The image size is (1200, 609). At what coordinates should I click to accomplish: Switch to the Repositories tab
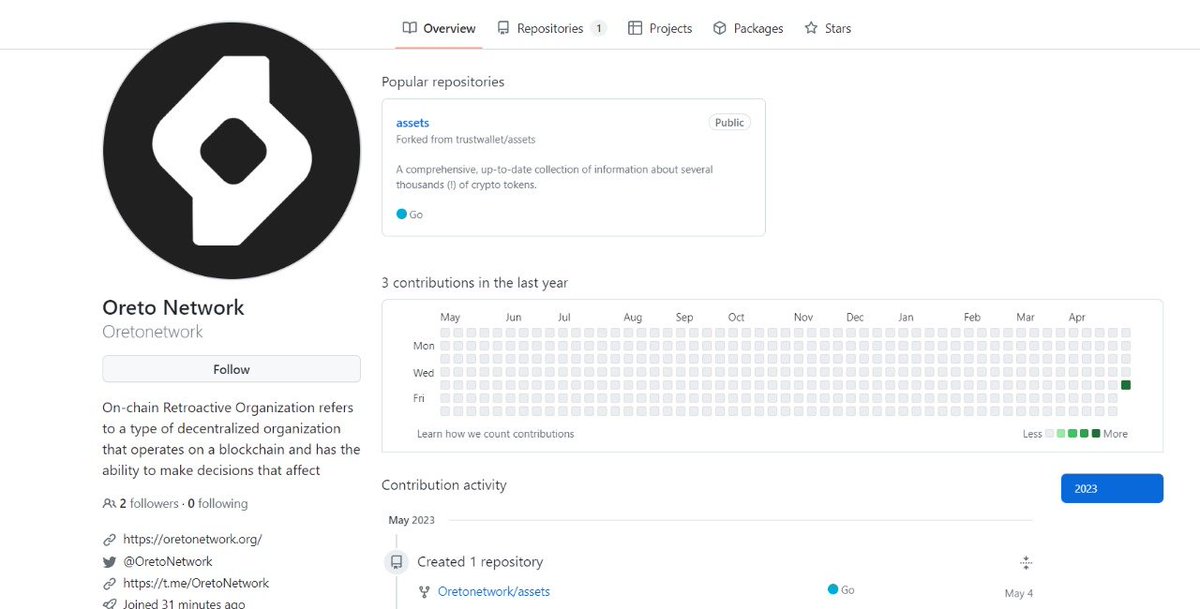click(552, 28)
